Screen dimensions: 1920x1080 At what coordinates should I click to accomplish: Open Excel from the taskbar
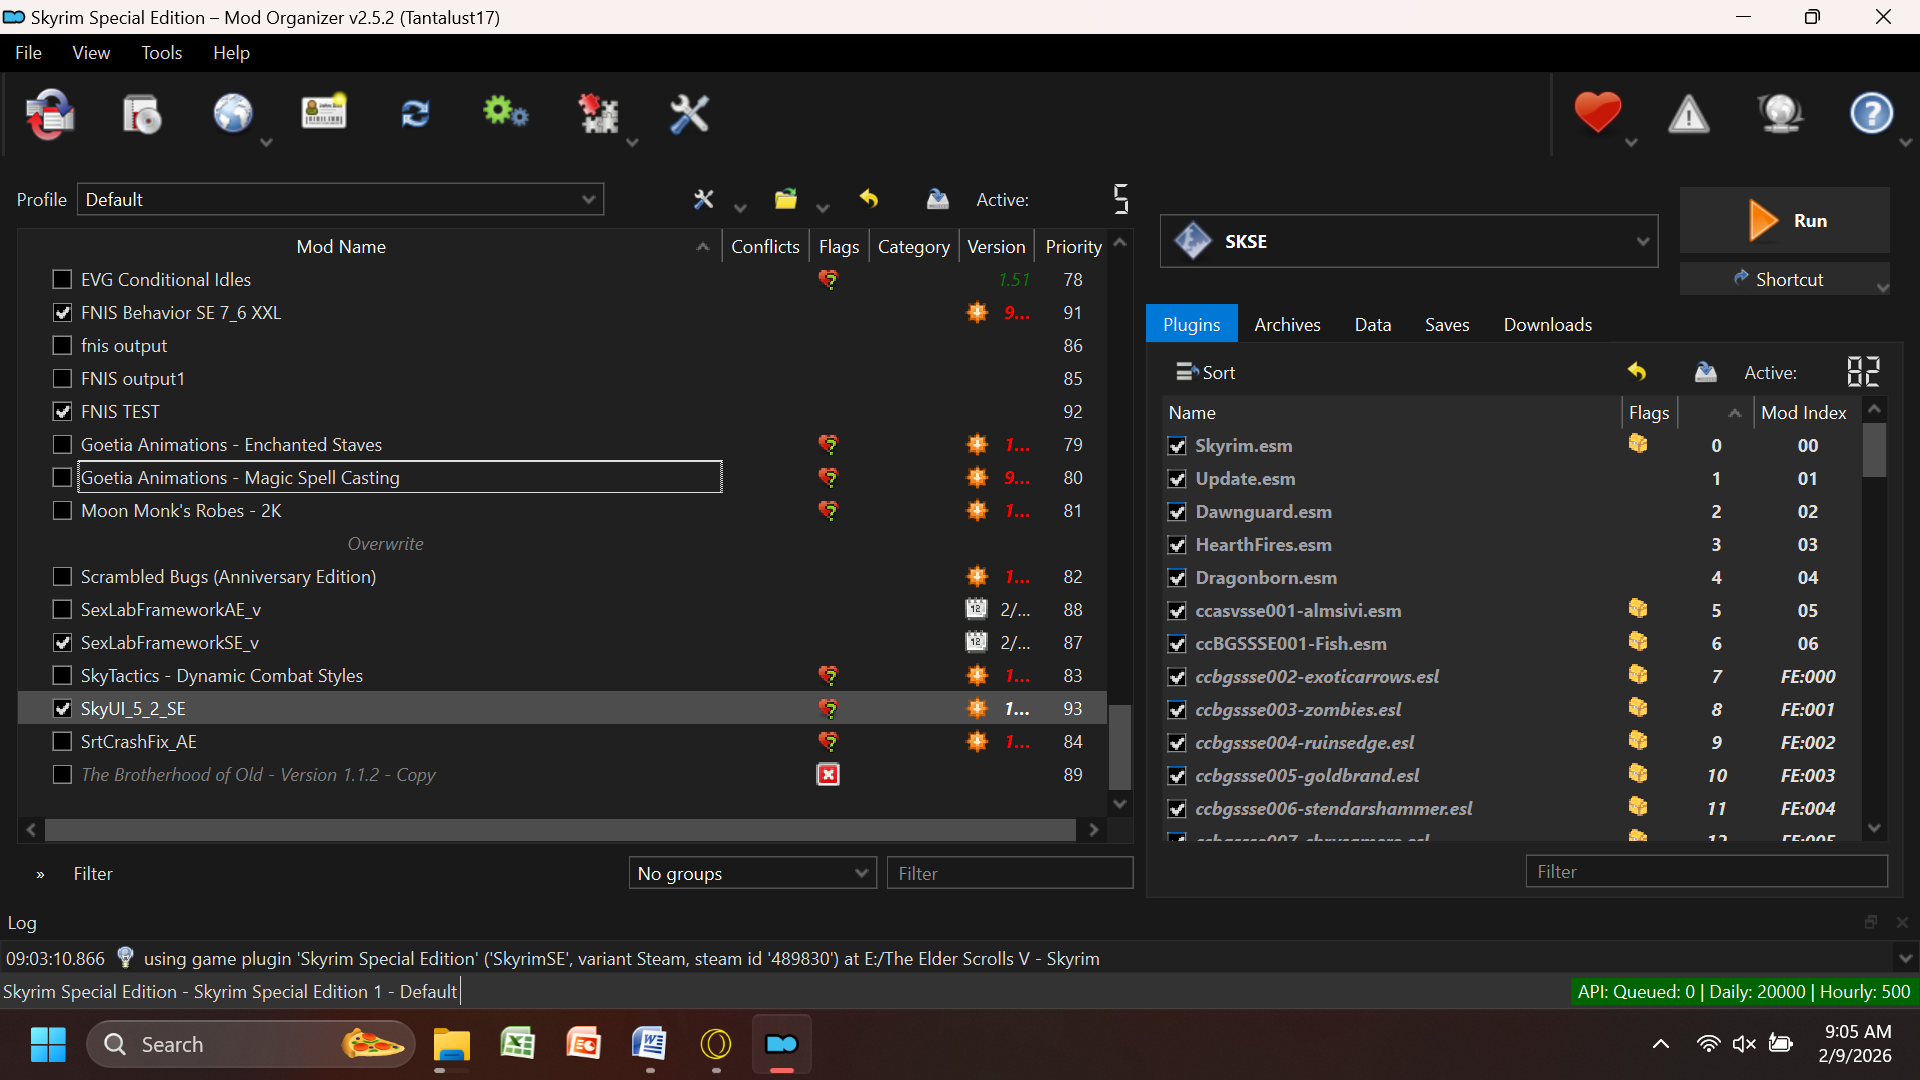(x=518, y=1044)
